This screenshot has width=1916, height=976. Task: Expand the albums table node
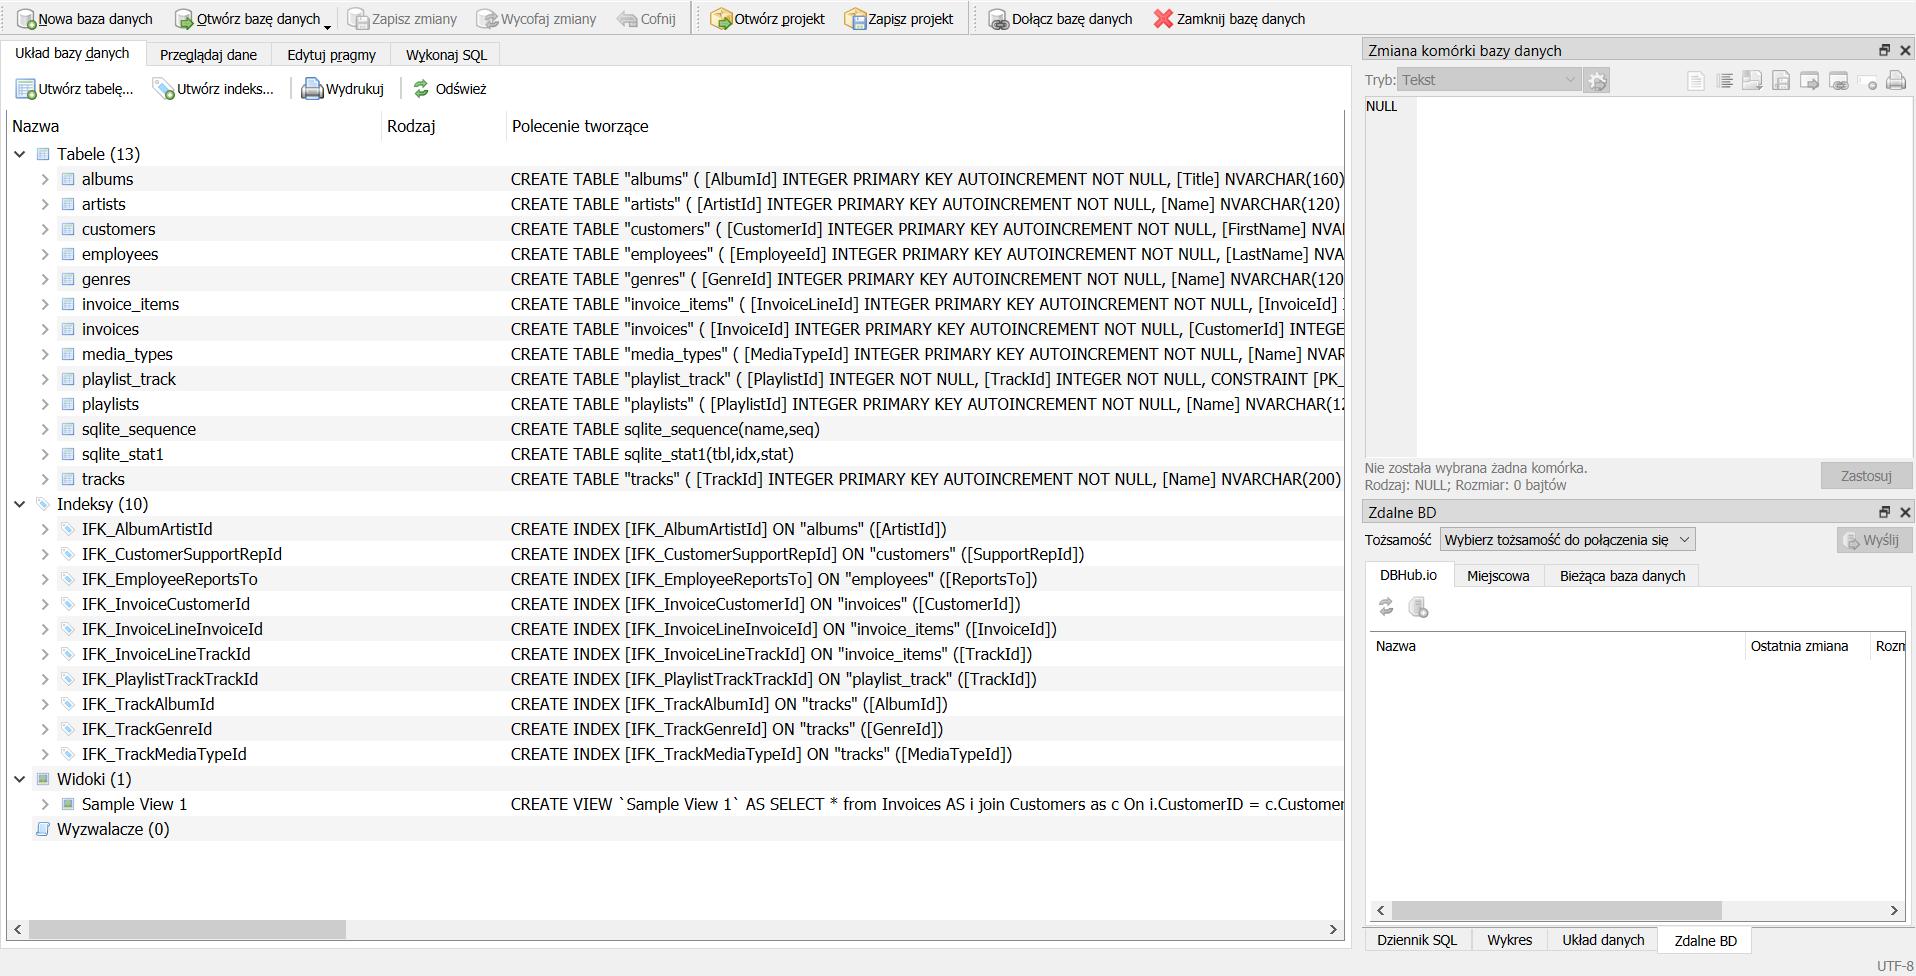[45, 179]
